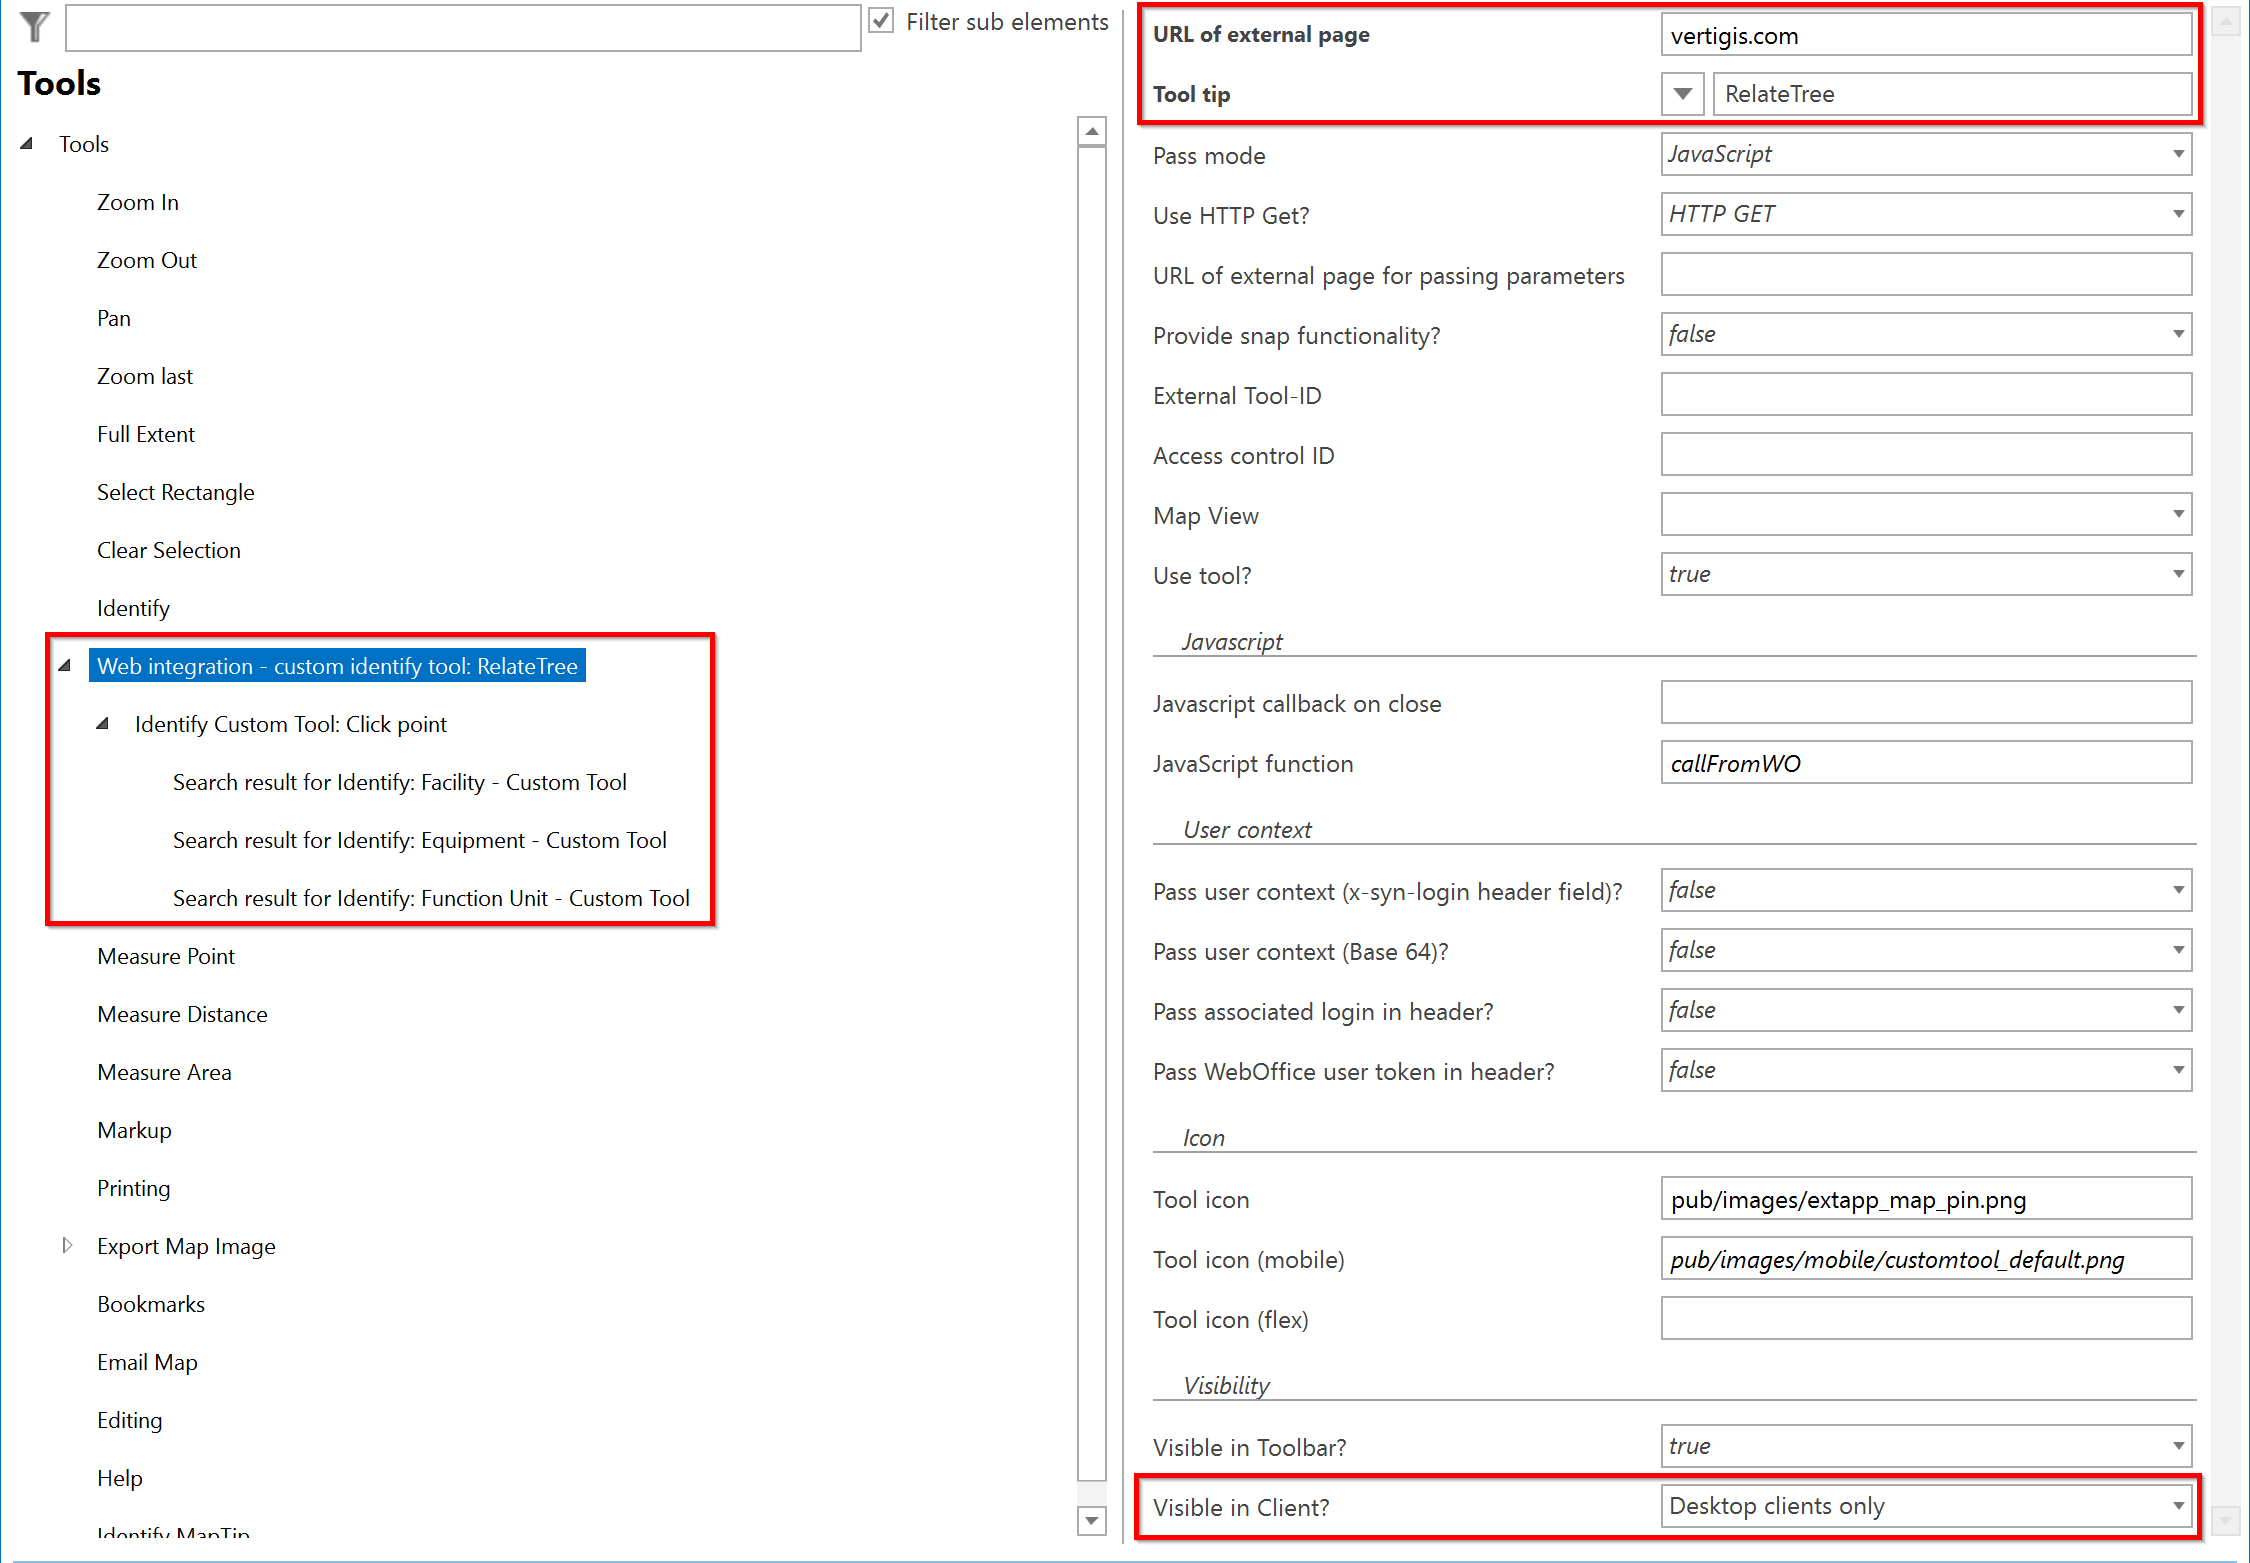Click the scrollbar down arrow
This screenshot has height=1563, width=2250.
[1091, 1521]
